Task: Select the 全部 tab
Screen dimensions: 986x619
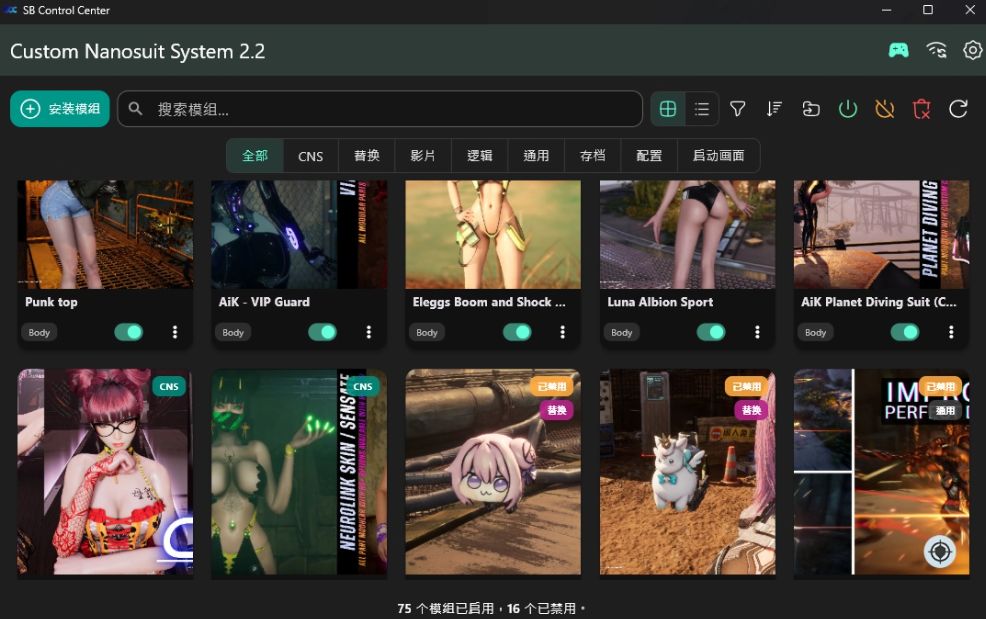Action: (255, 156)
